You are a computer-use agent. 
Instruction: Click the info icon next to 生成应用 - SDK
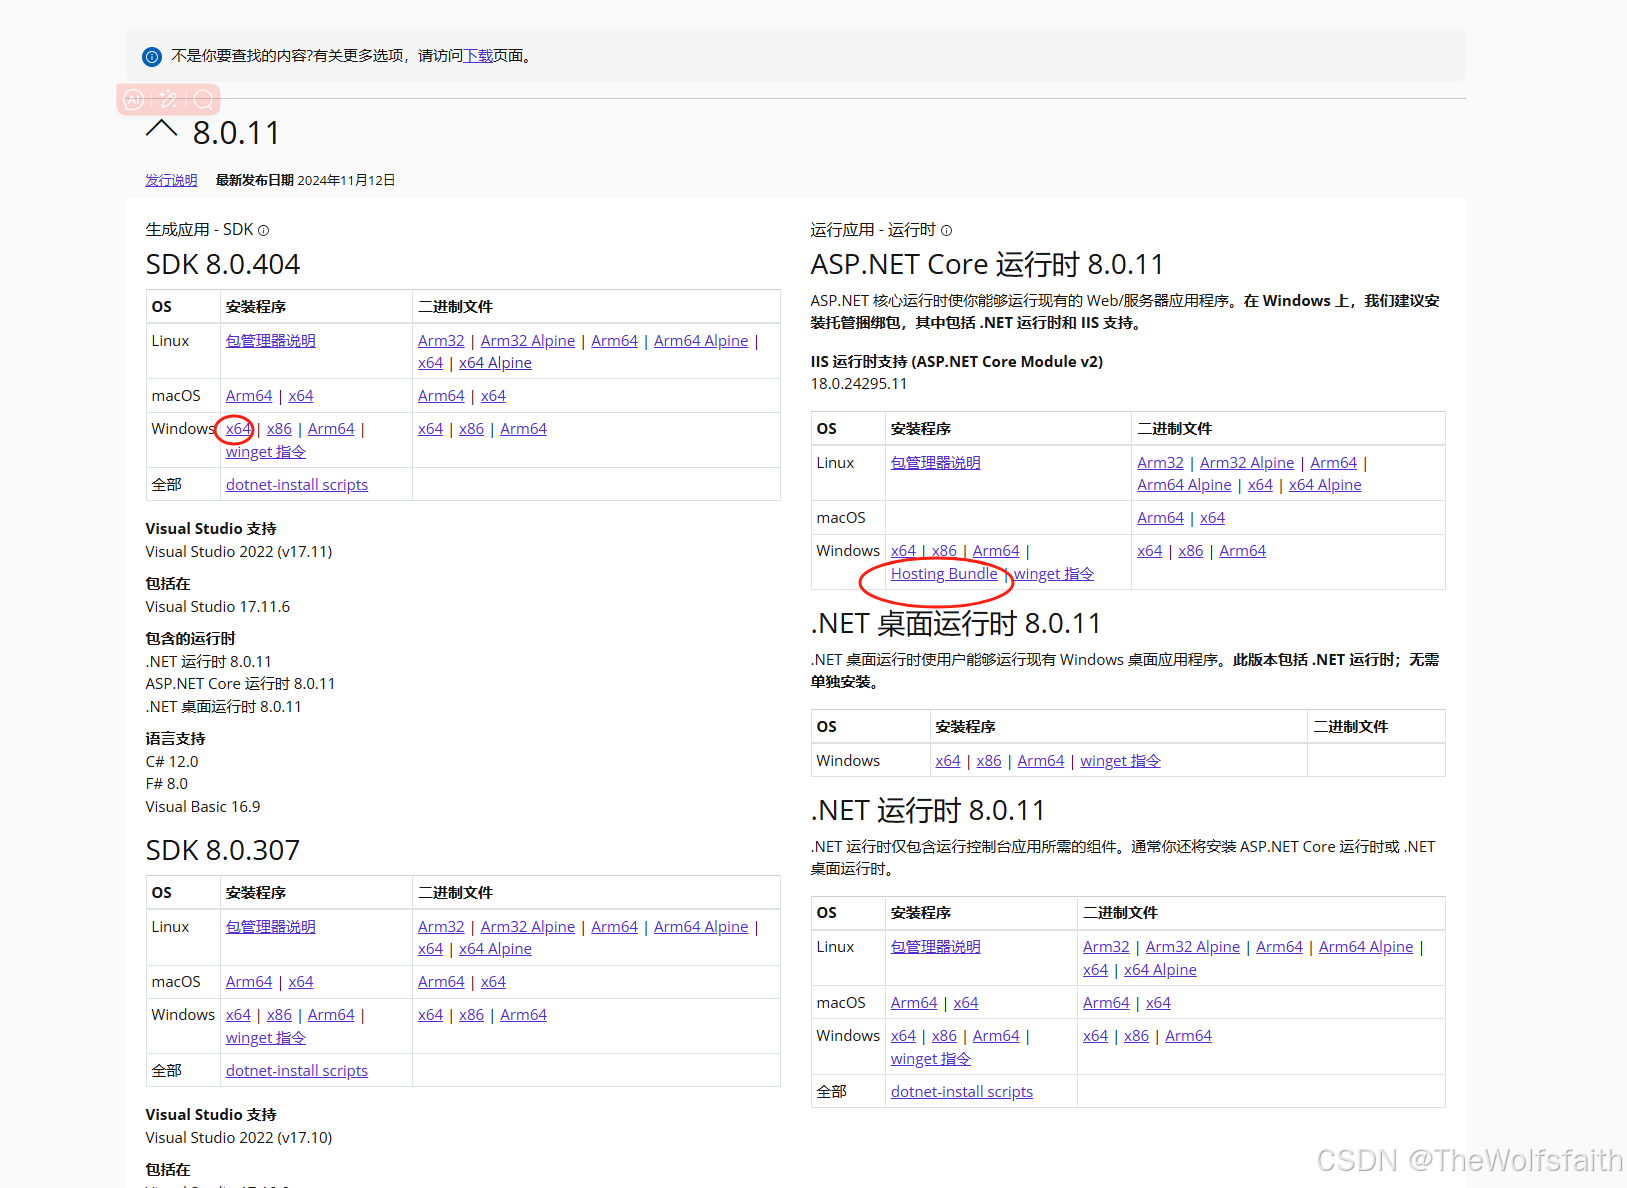[263, 230]
